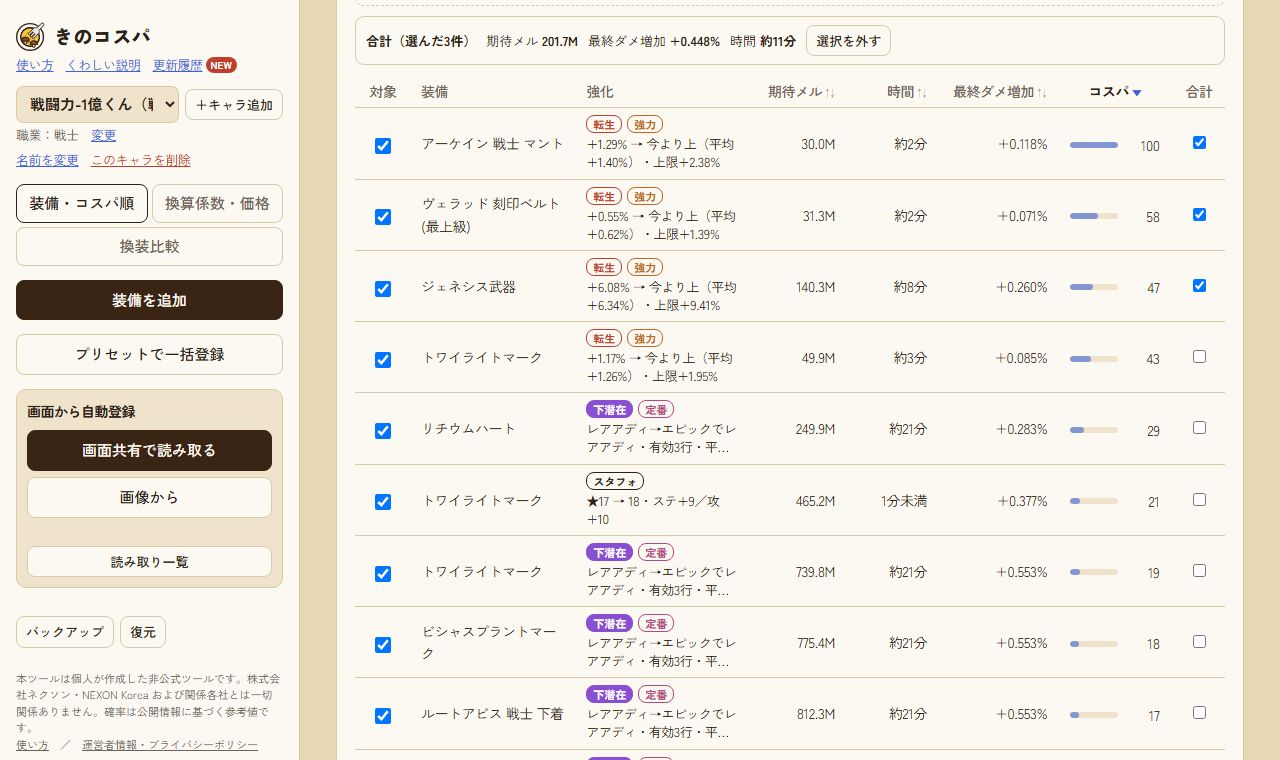Click the red NEW badge beside 更新履歴

221,66
